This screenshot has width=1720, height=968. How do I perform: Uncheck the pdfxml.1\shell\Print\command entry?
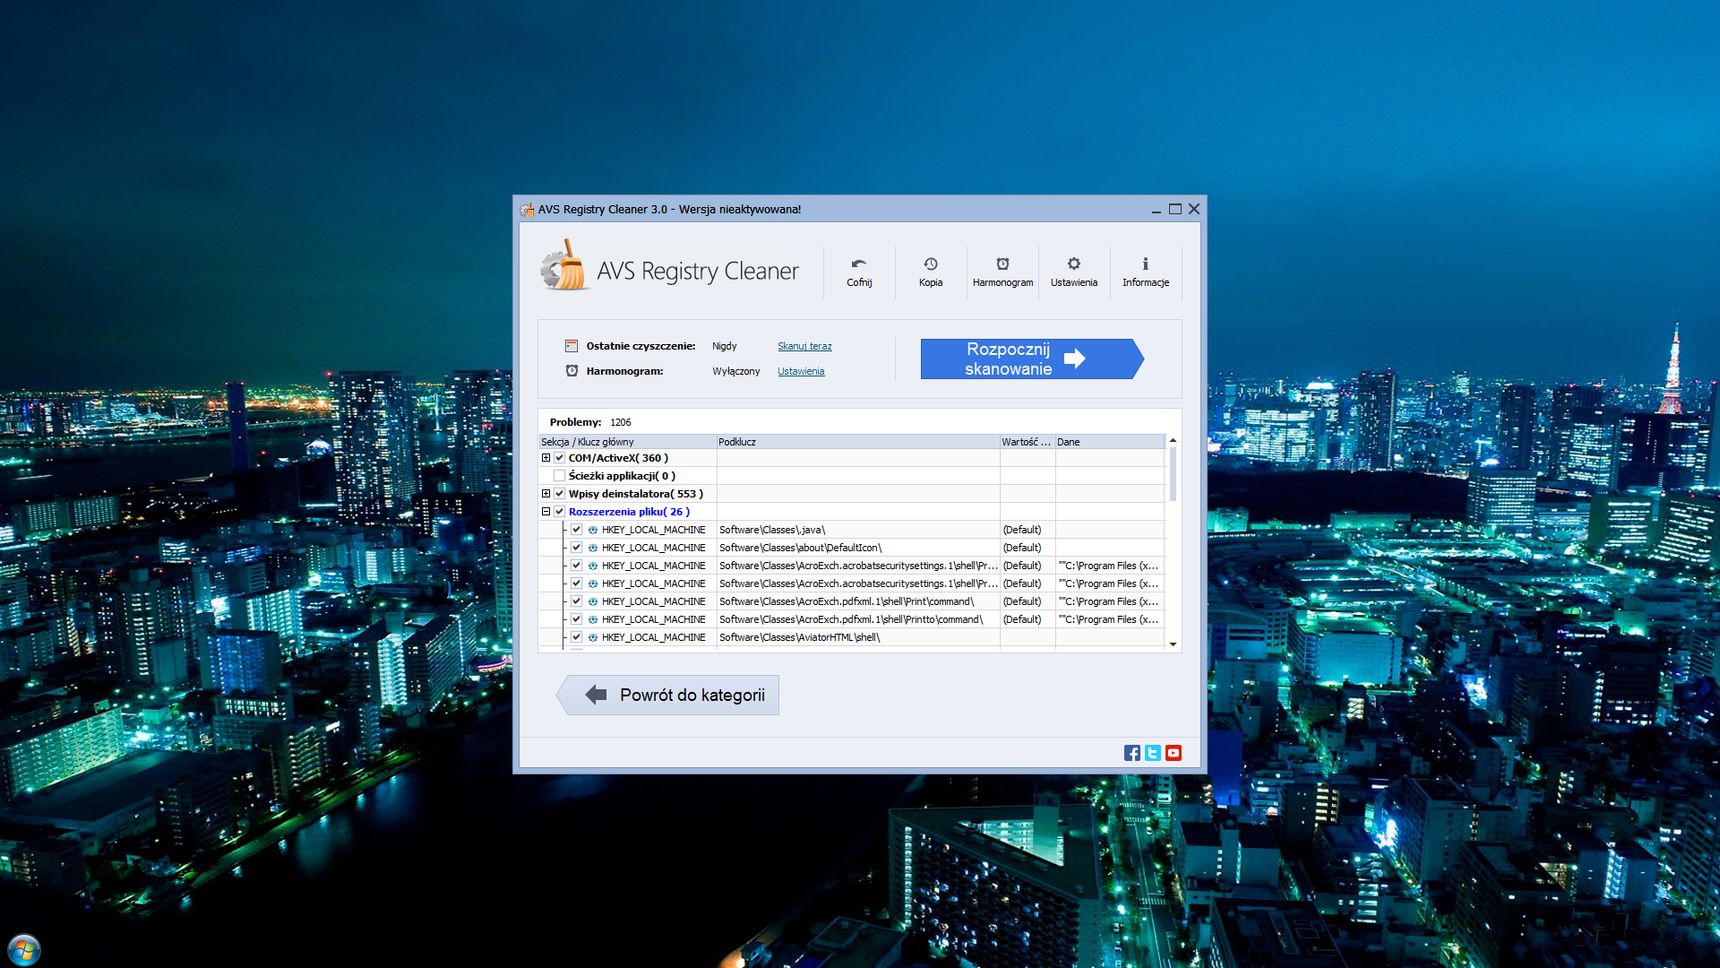tap(576, 602)
